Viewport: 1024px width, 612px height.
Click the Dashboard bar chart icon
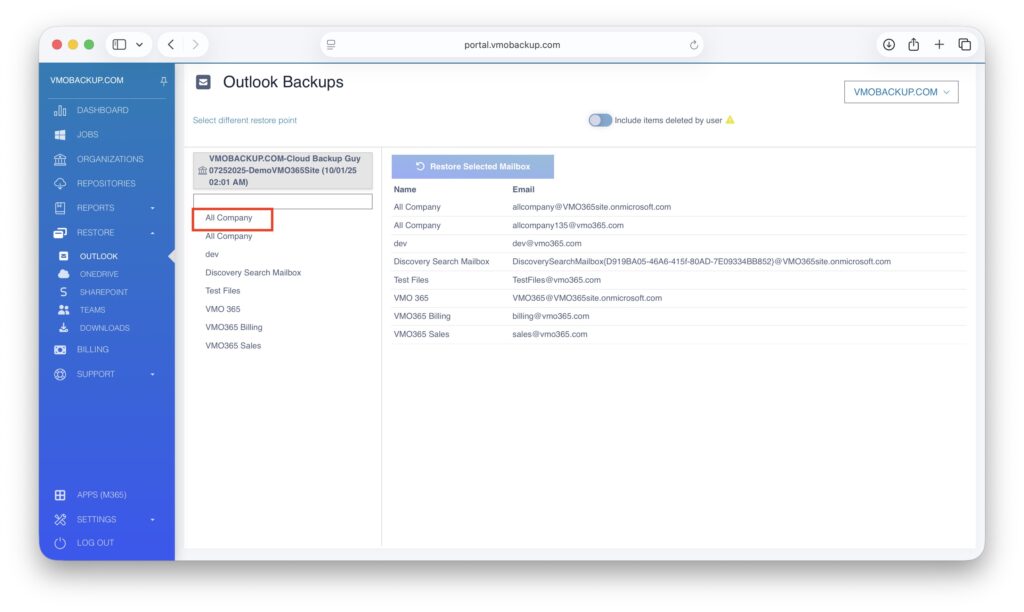[60, 110]
